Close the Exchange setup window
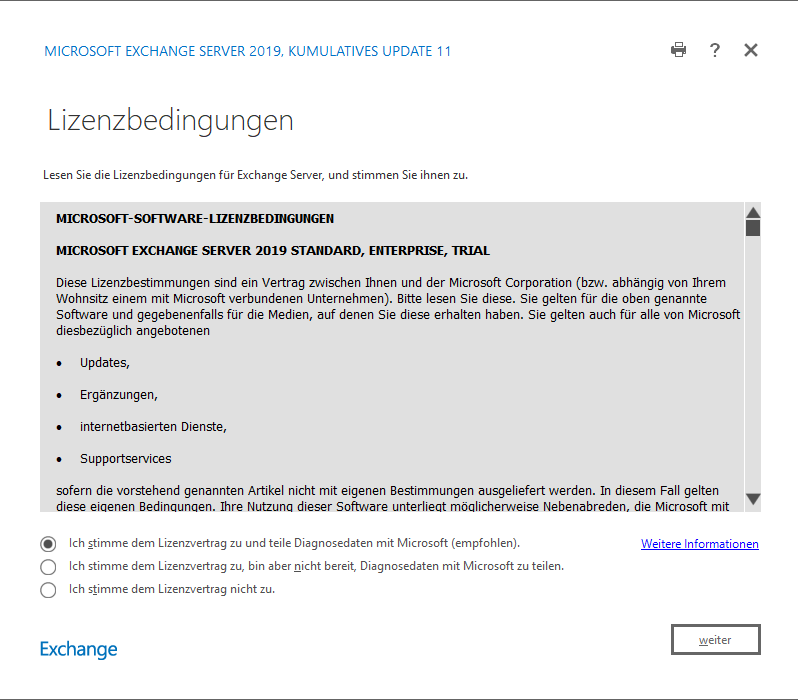Viewport: 798px width, 700px height. tap(751, 50)
